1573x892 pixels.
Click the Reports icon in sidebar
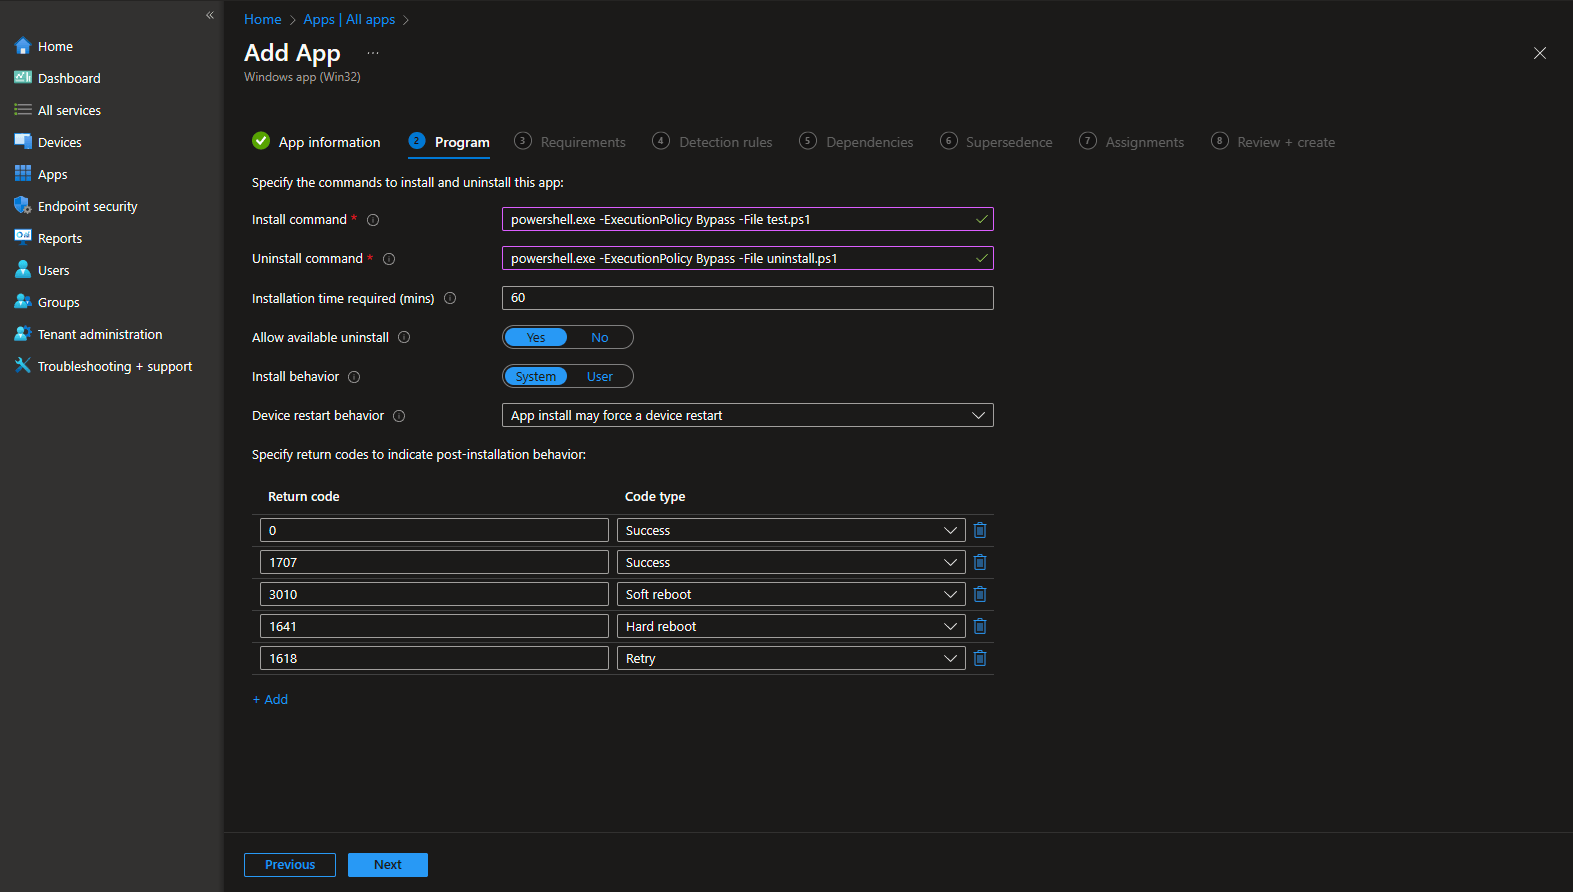23,238
